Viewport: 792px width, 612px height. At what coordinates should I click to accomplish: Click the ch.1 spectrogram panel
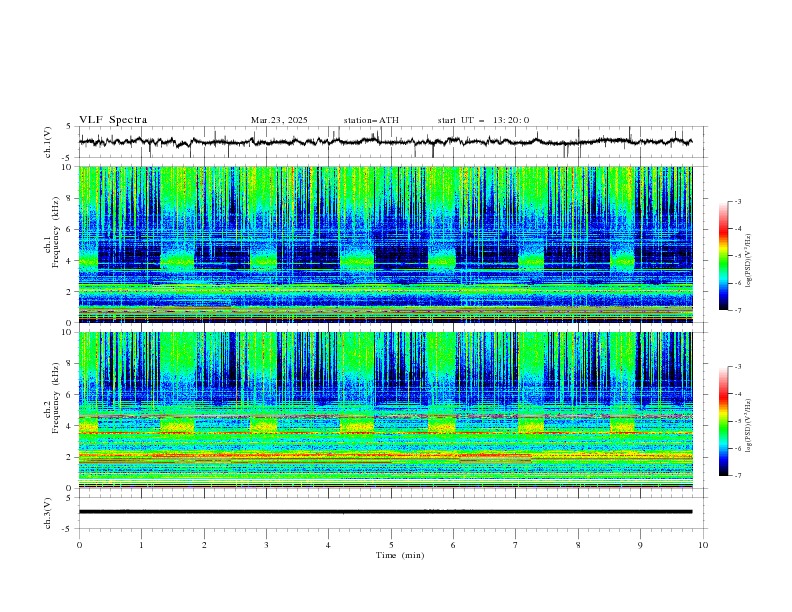tap(386, 244)
